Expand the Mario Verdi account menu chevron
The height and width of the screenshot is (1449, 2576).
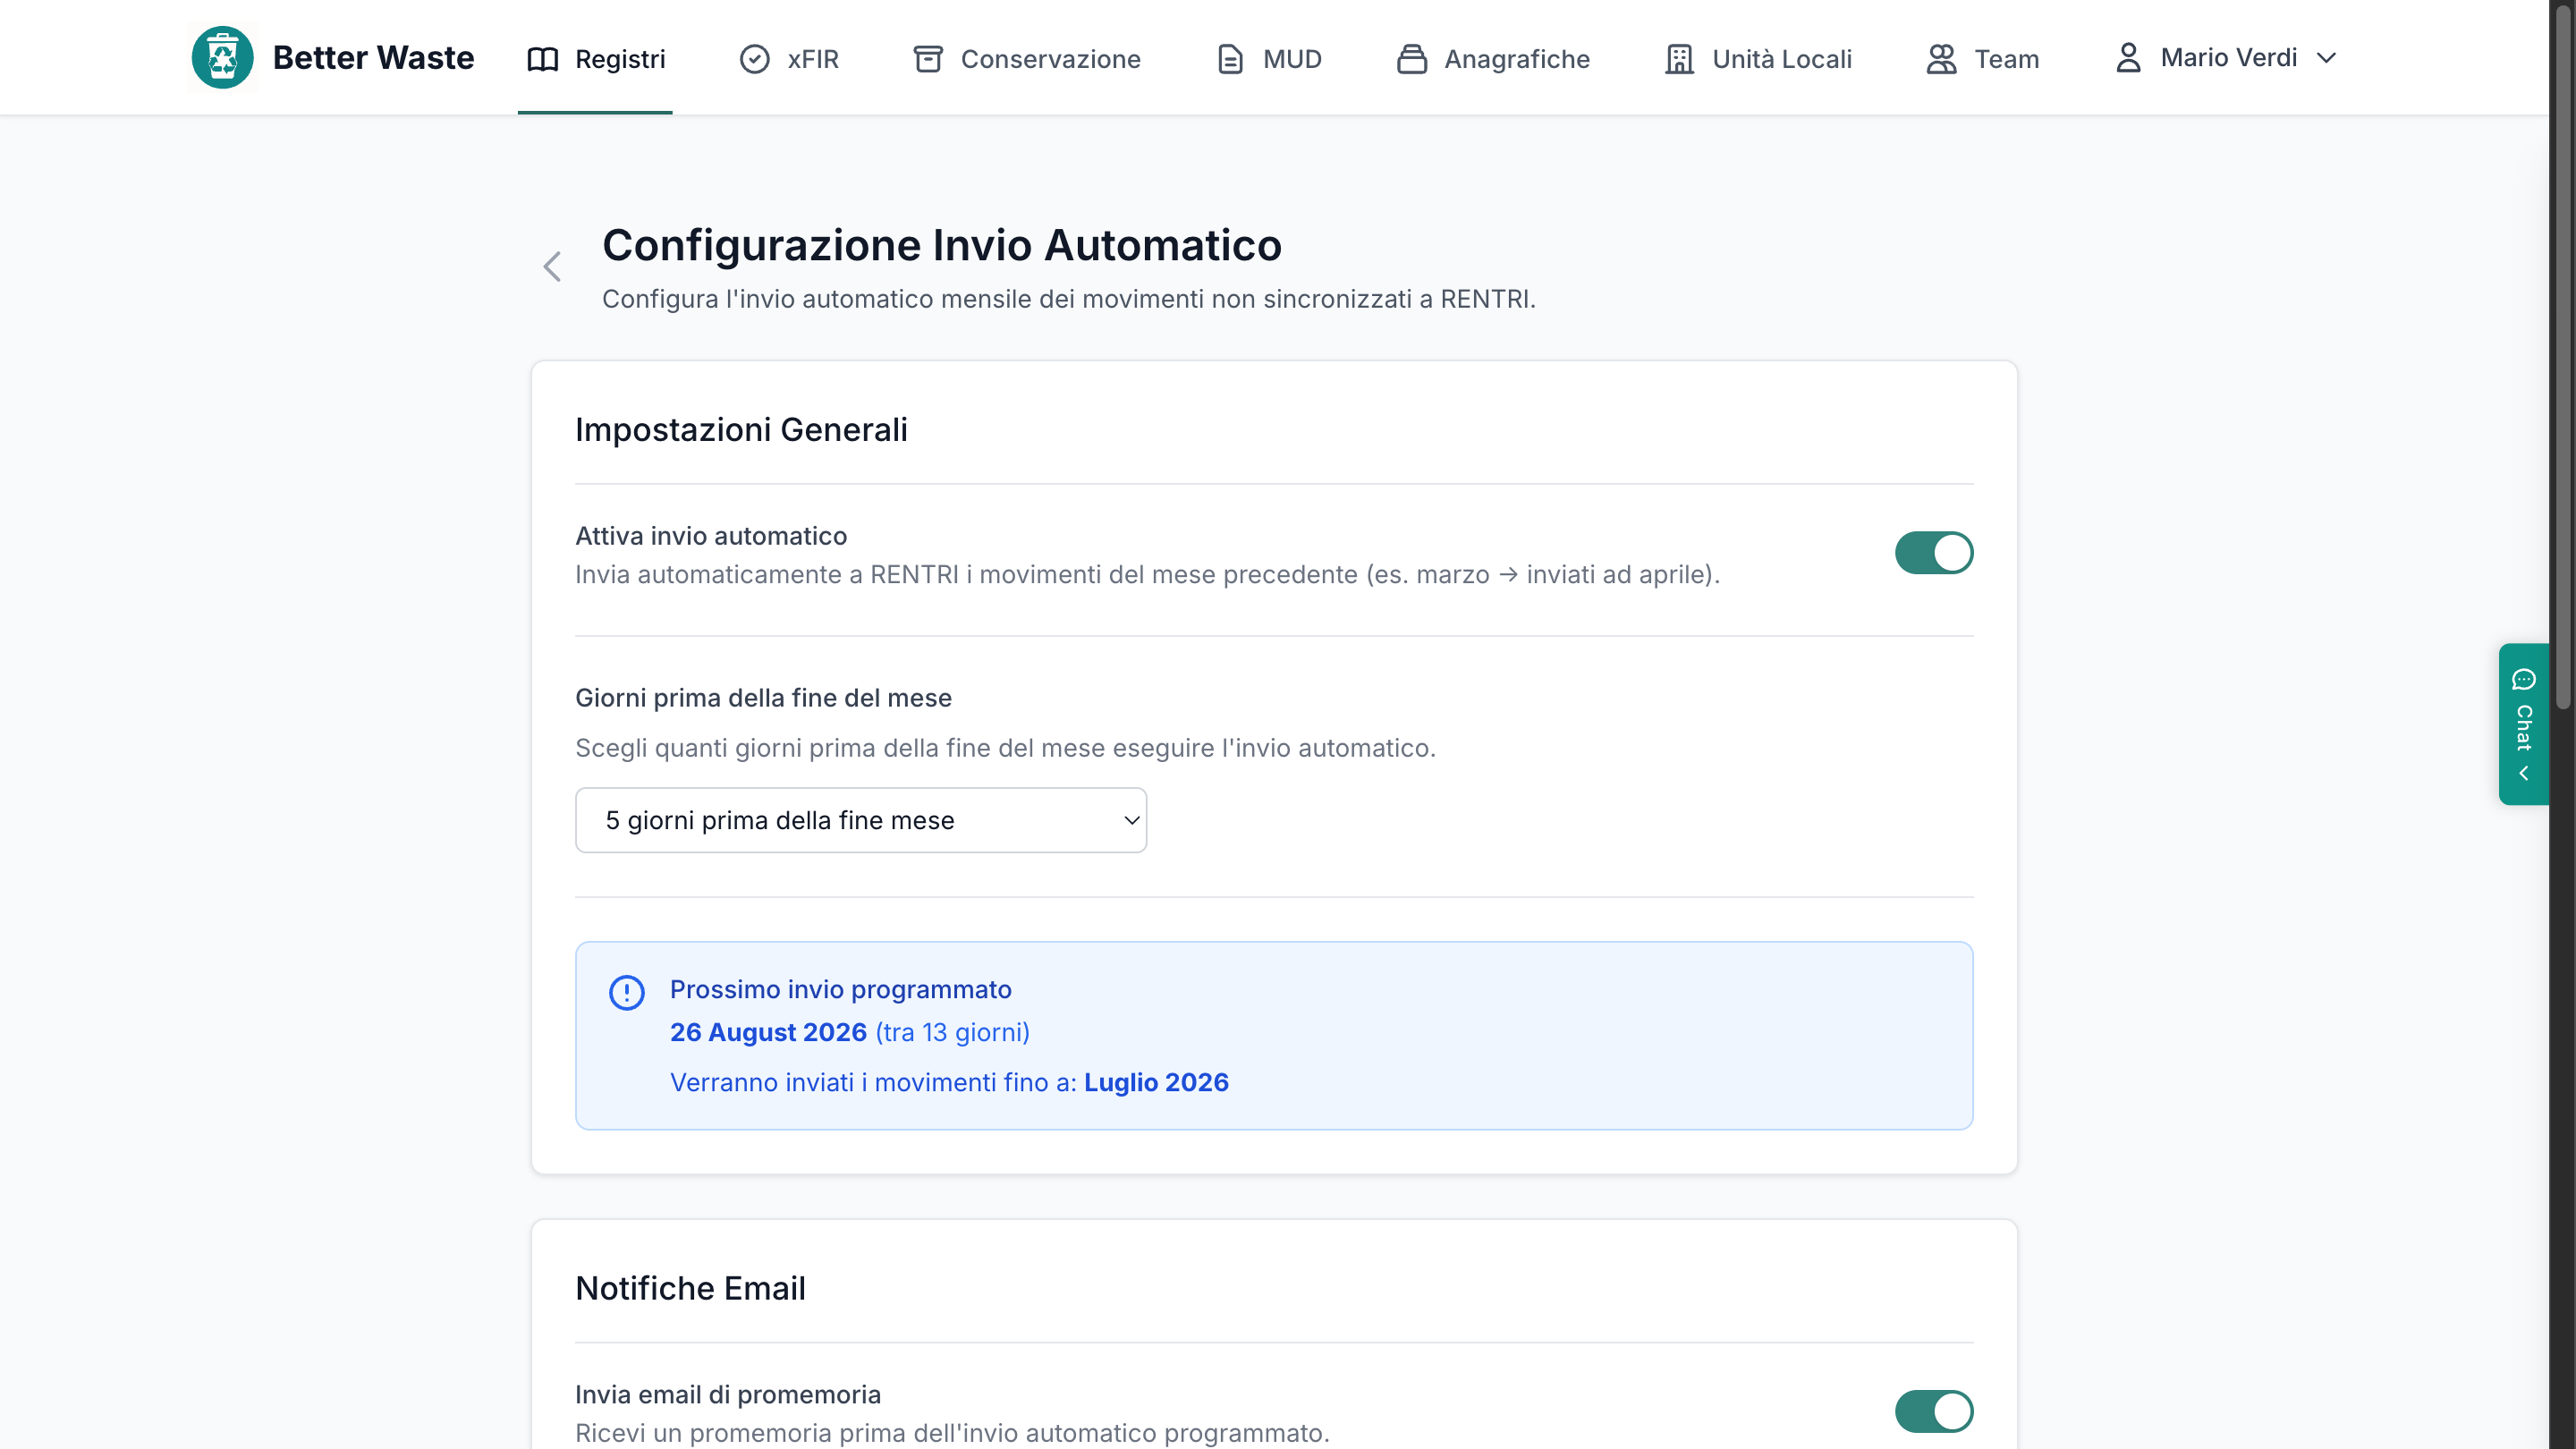pyautogui.click(x=2326, y=58)
